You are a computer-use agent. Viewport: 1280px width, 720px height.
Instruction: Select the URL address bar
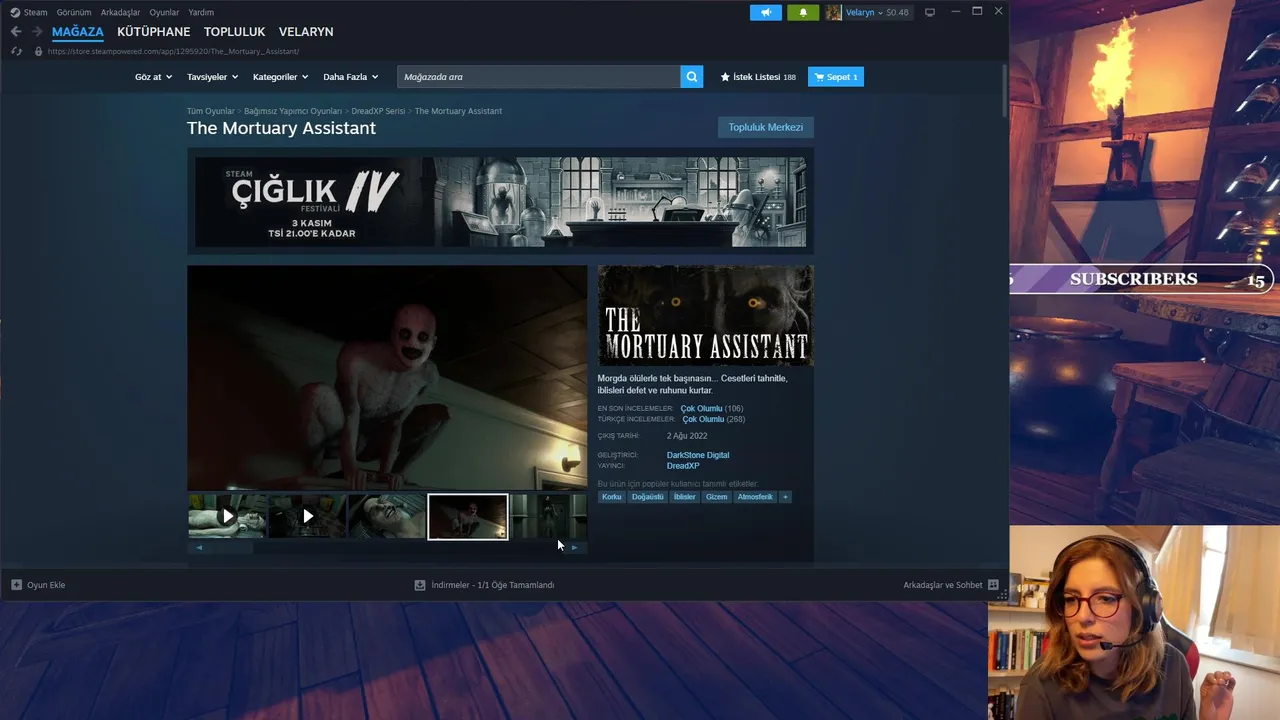point(173,51)
